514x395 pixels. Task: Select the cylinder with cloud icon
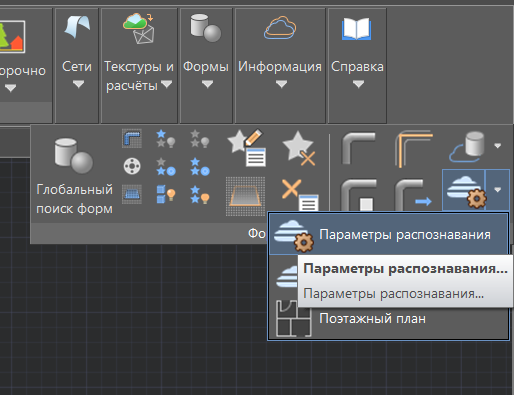tap(467, 147)
